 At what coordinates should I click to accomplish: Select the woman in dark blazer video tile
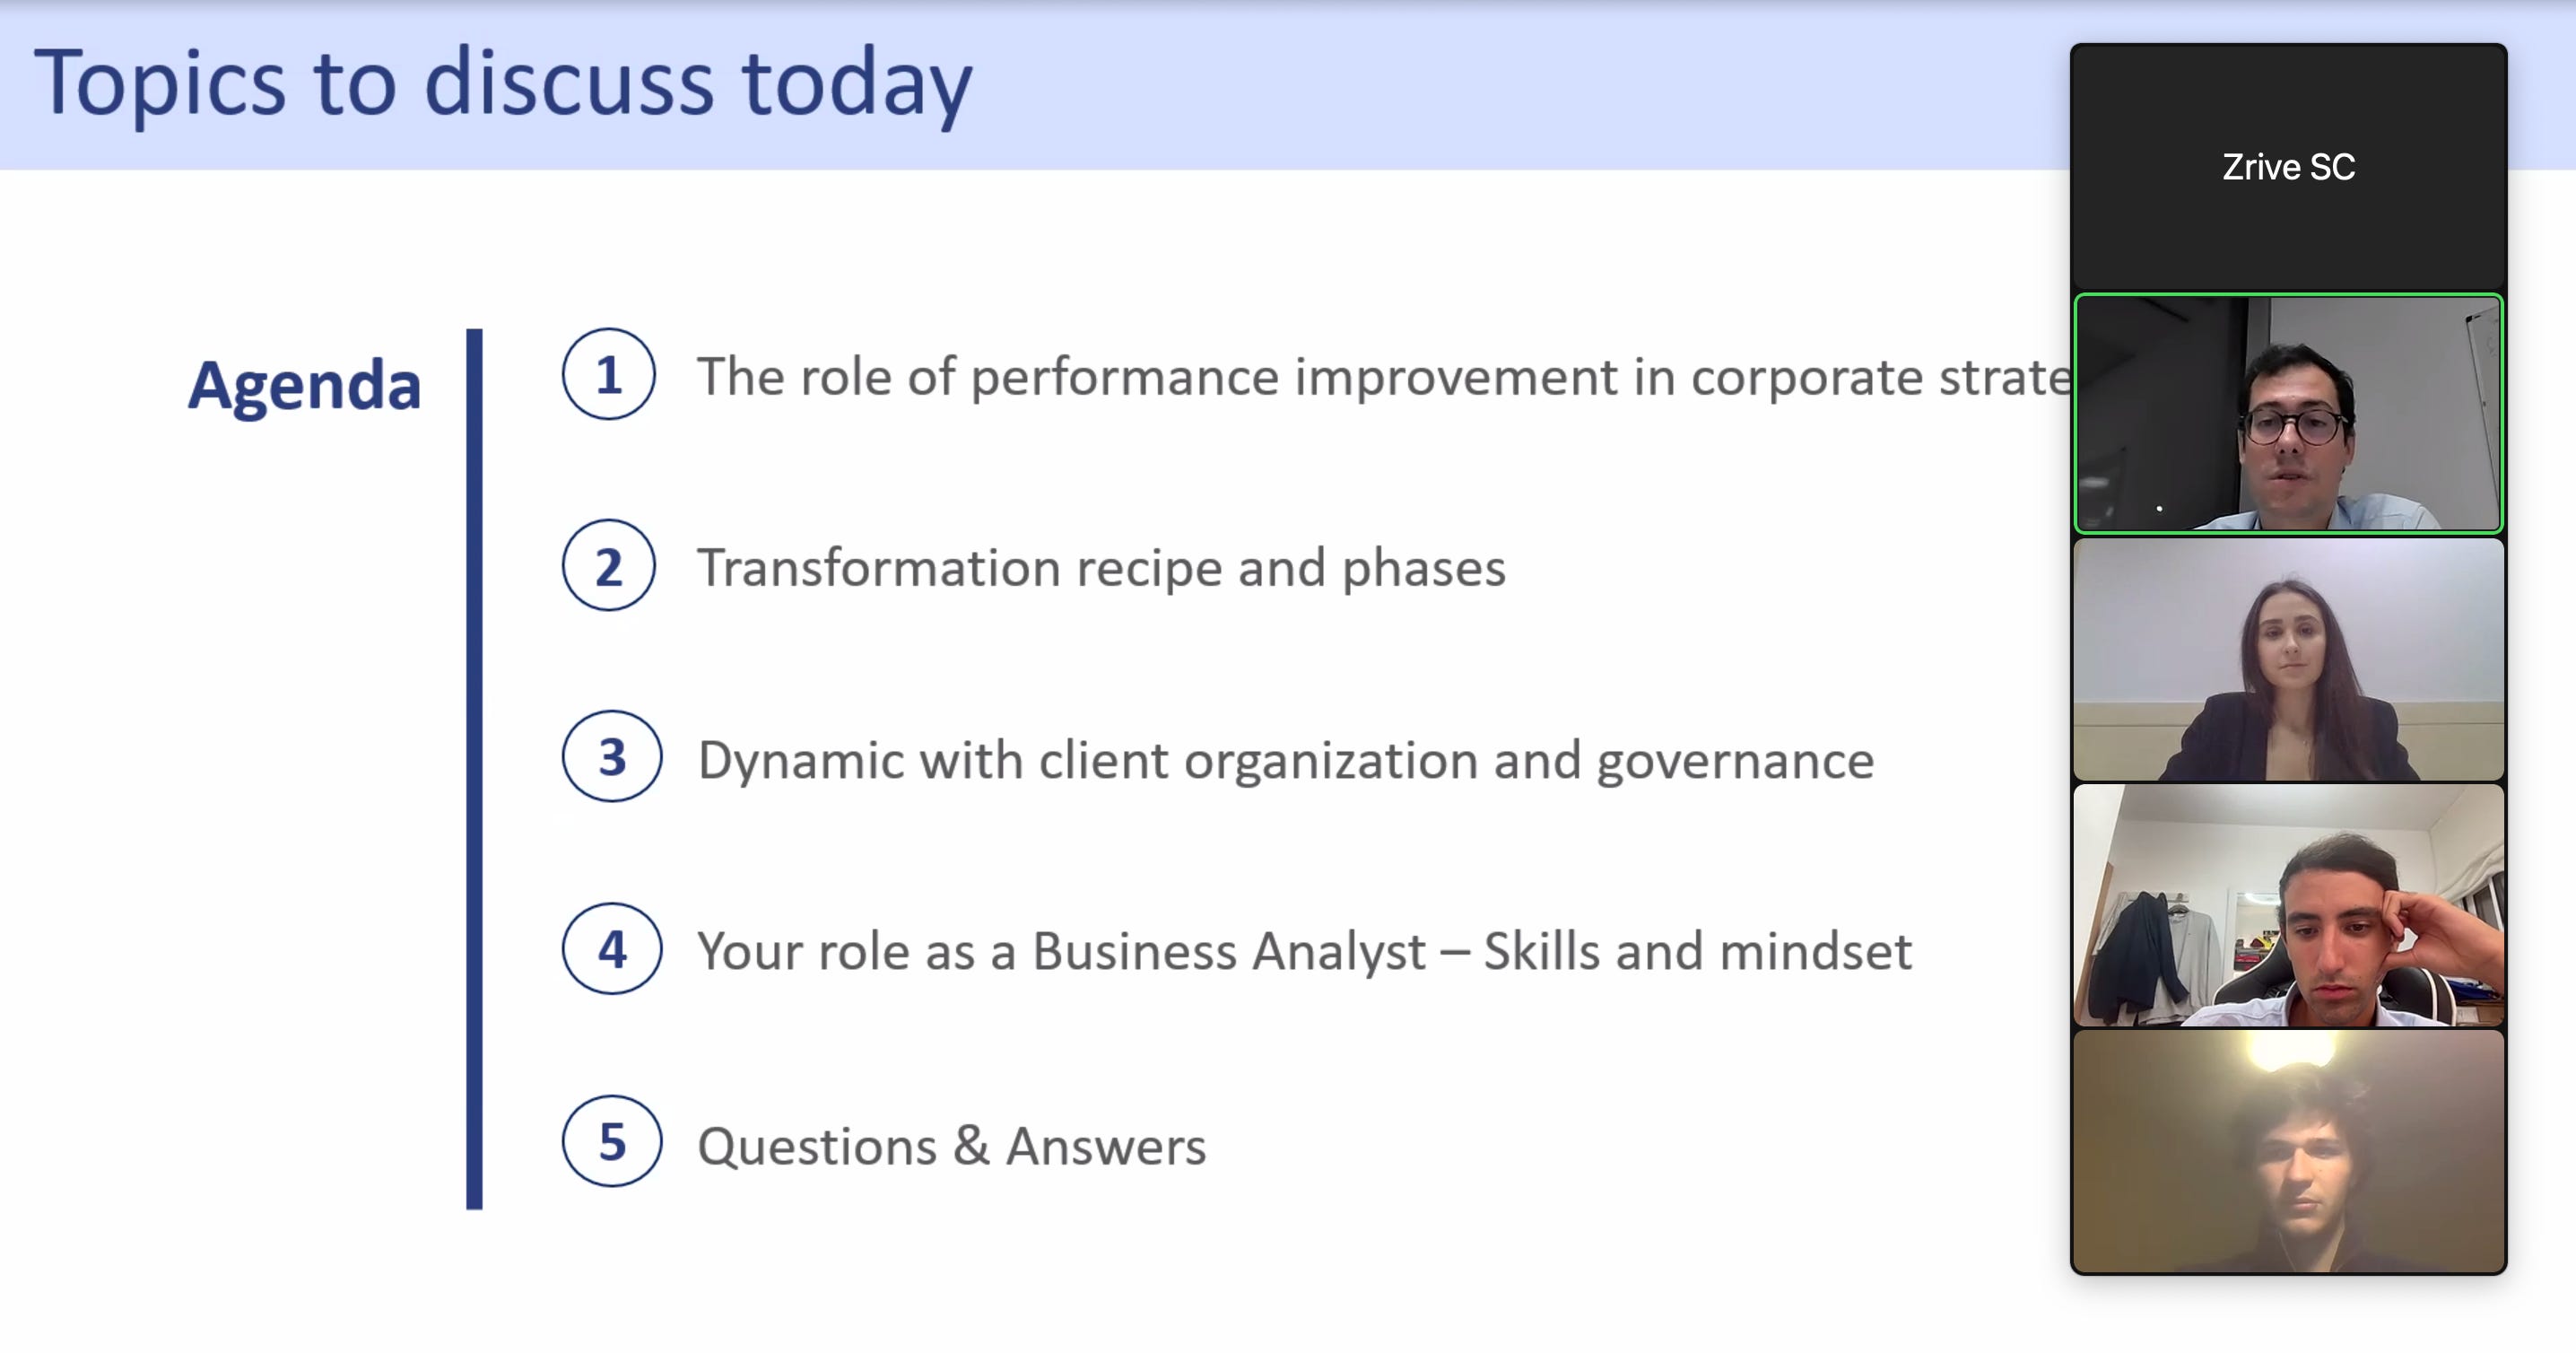[2288, 660]
